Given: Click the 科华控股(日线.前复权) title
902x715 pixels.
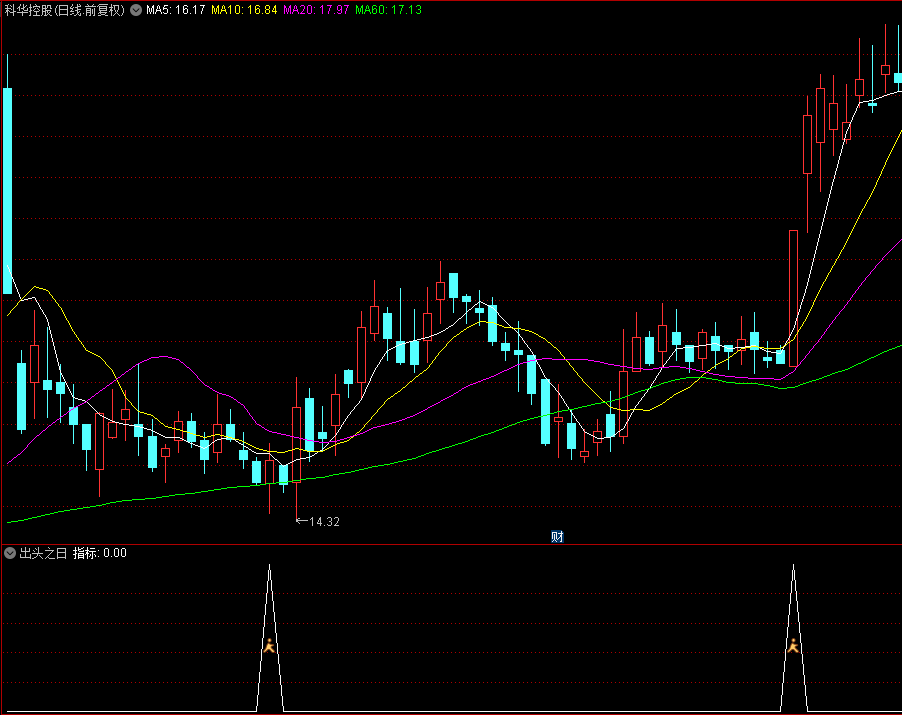Looking at the screenshot, I should click(64, 10).
